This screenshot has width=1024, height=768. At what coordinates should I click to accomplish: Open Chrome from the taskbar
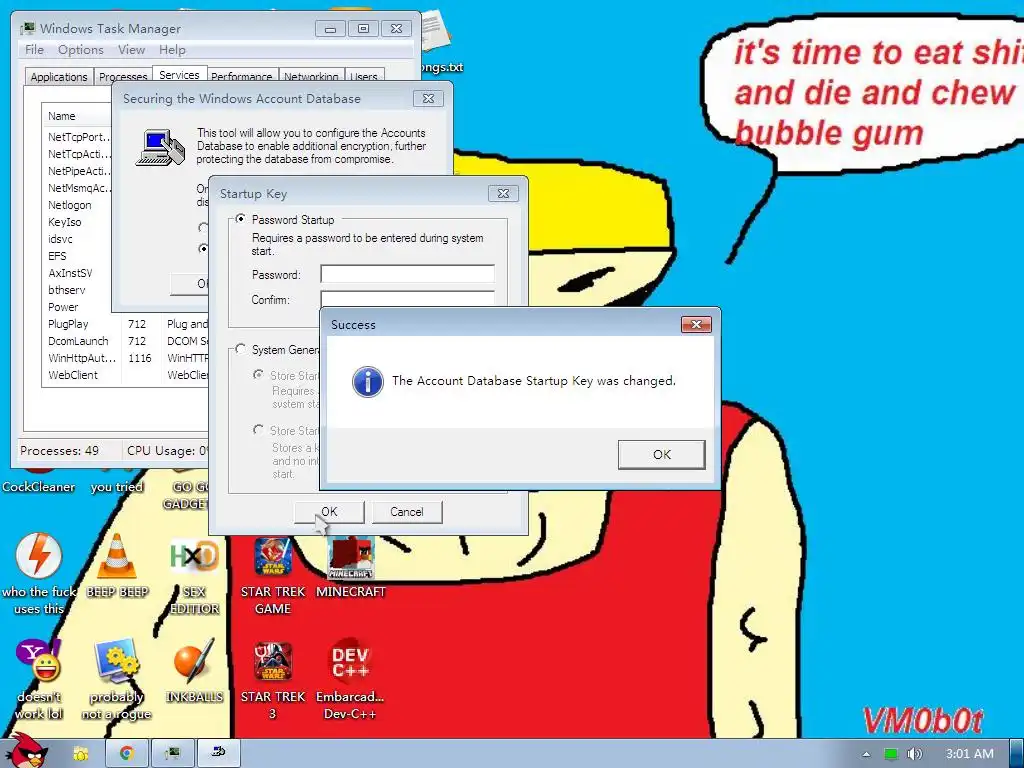click(126, 754)
